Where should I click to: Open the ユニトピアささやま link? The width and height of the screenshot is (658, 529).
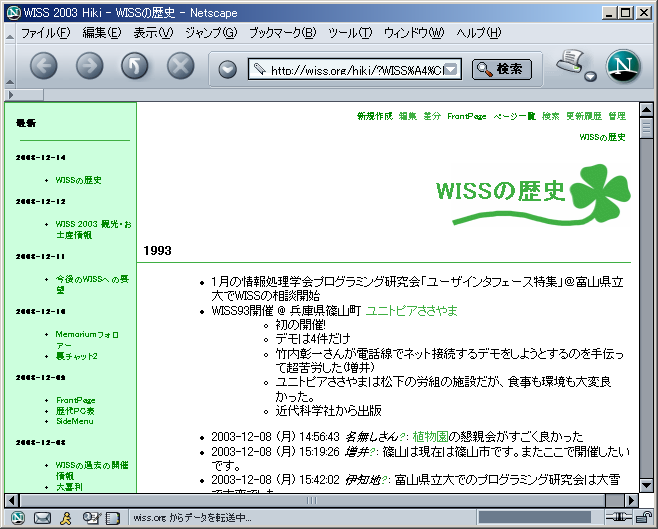(411, 311)
